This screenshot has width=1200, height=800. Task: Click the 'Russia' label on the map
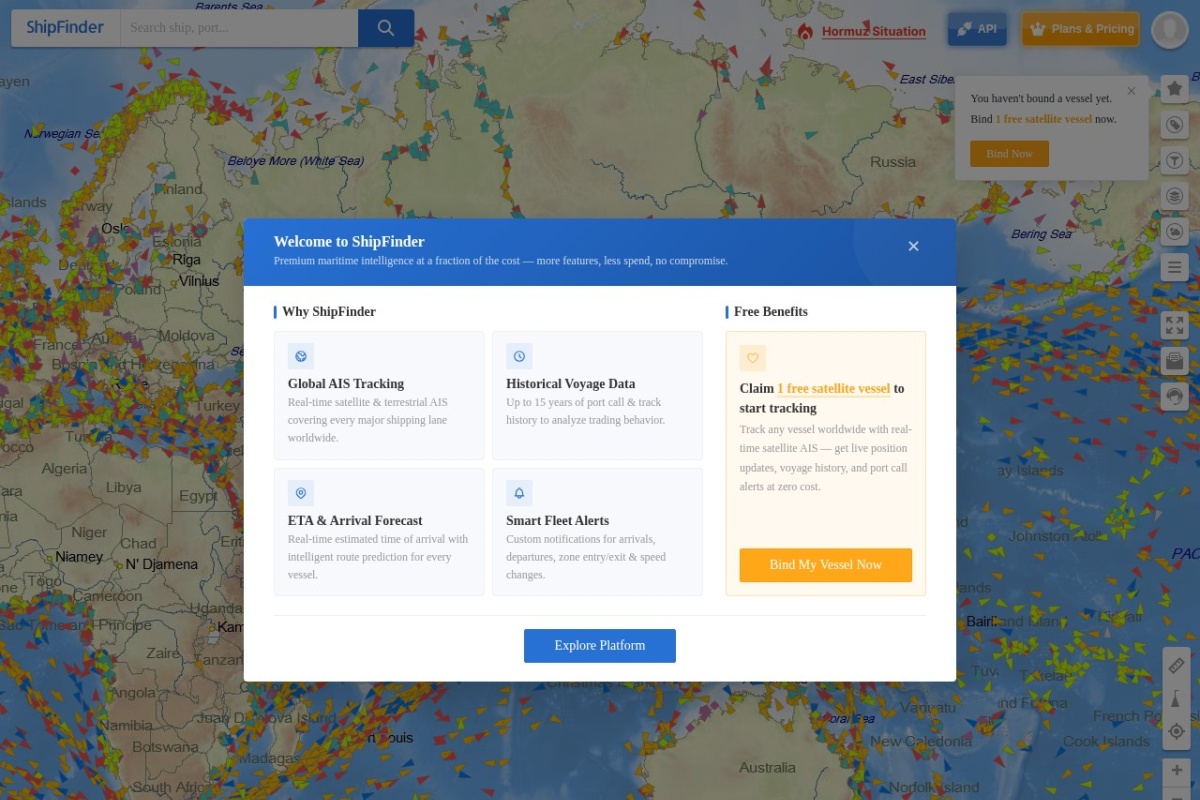click(x=893, y=162)
